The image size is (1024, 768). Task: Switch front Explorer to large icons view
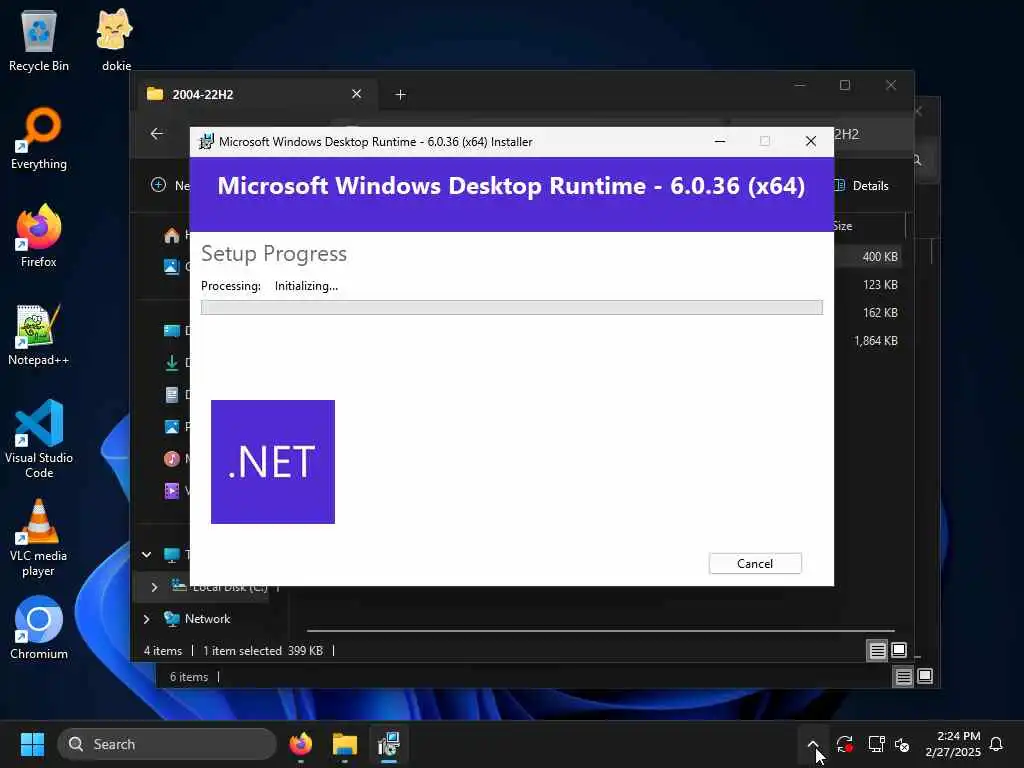tap(899, 650)
